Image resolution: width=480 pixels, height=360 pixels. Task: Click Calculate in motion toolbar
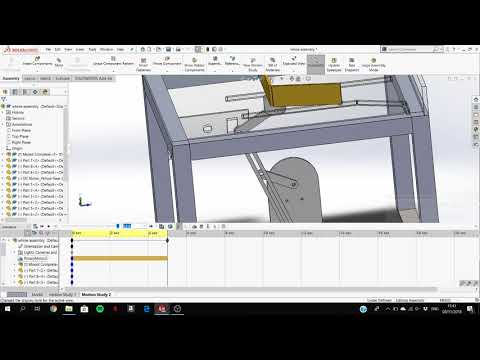[x=35, y=226]
